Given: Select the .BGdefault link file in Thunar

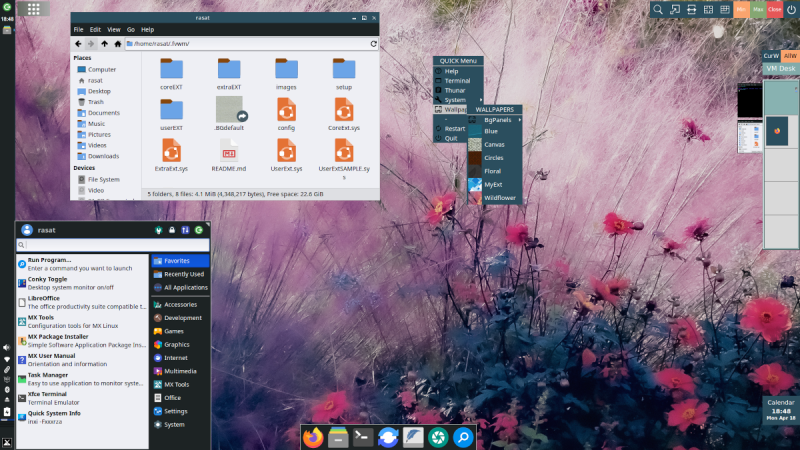Looking at the screenshot, I should pos(229,114).
